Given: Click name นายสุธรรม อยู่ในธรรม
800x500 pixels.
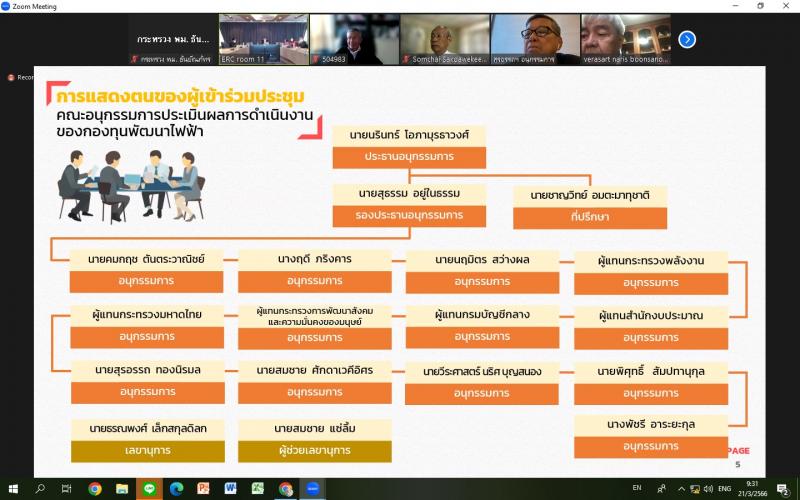Looking at the screenshot, I should click(409, 194).
